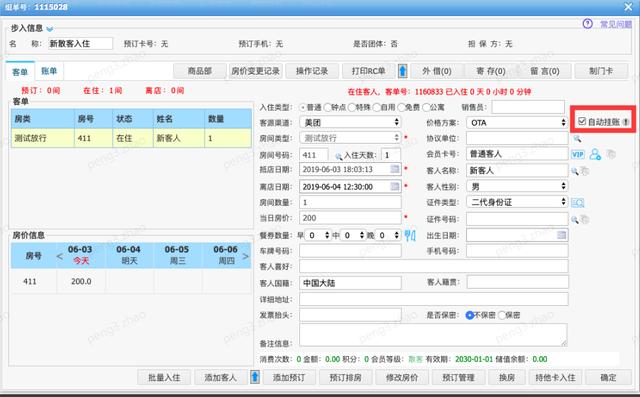Image resolution: width=640 pixels, height=397 pixels.
Task: Click the VIP member card icon
Action: pyautogui.click(x=578, y=154)
